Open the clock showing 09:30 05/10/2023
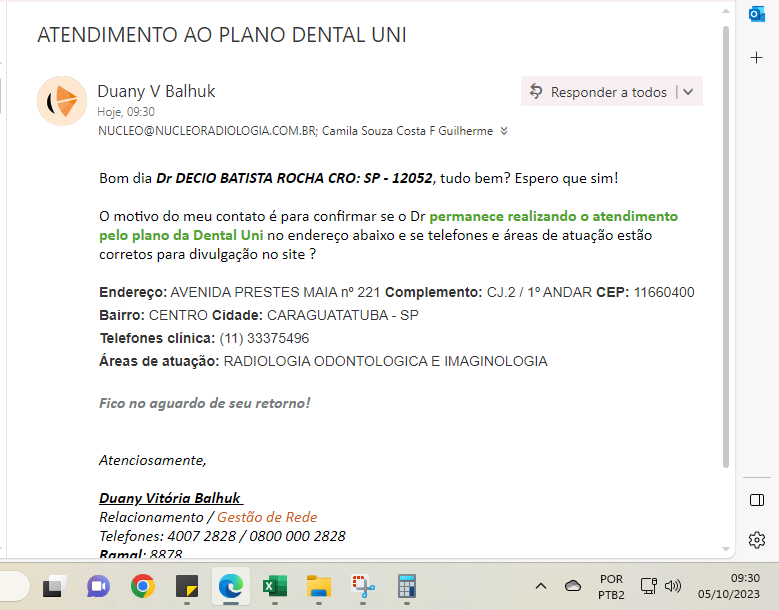This screenshot has width=779, height=610. pos(728,586)
